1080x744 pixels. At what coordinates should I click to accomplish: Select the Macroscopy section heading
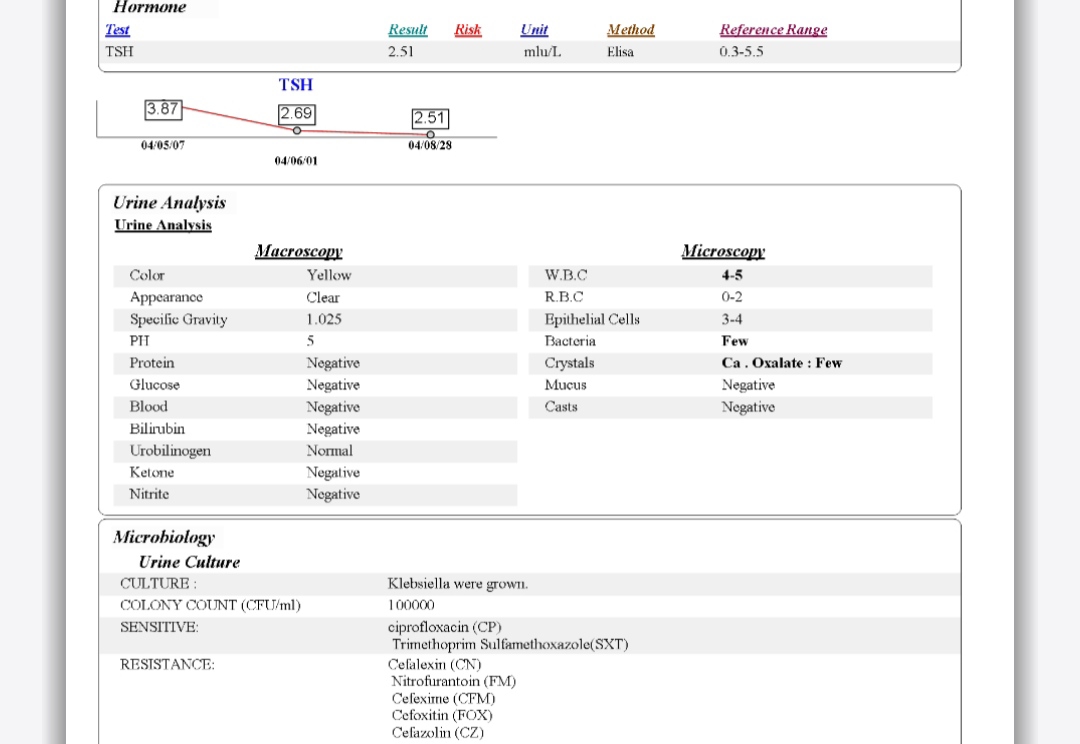click(x=298, y=251)
